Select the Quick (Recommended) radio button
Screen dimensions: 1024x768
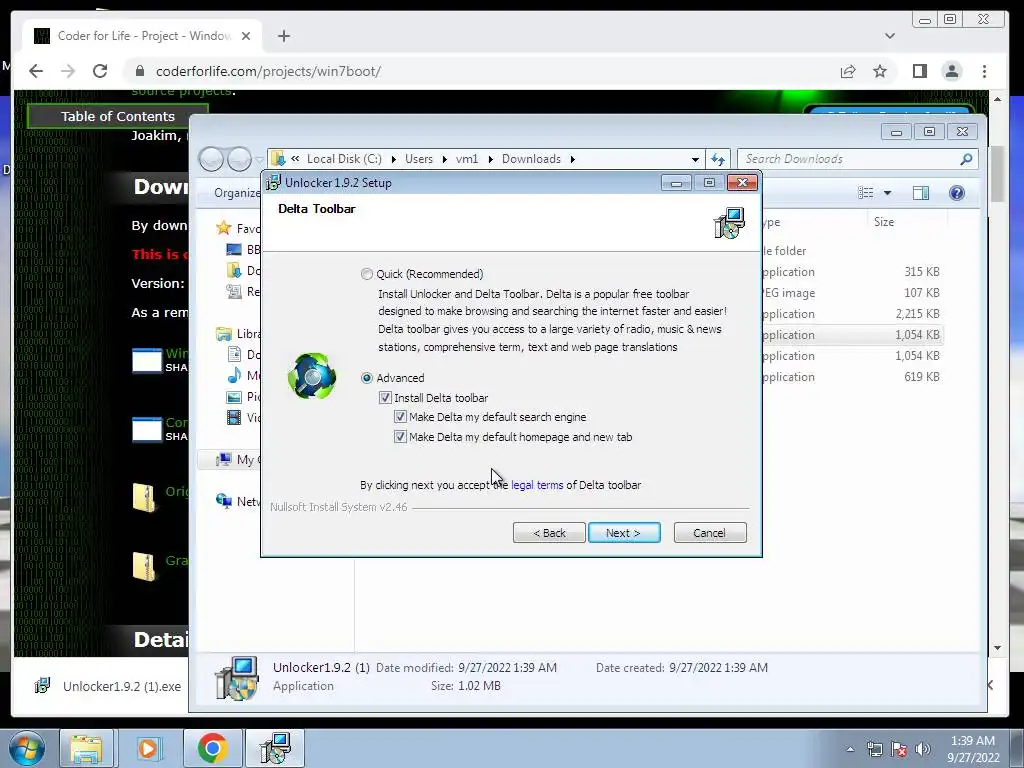pos(367,274)
